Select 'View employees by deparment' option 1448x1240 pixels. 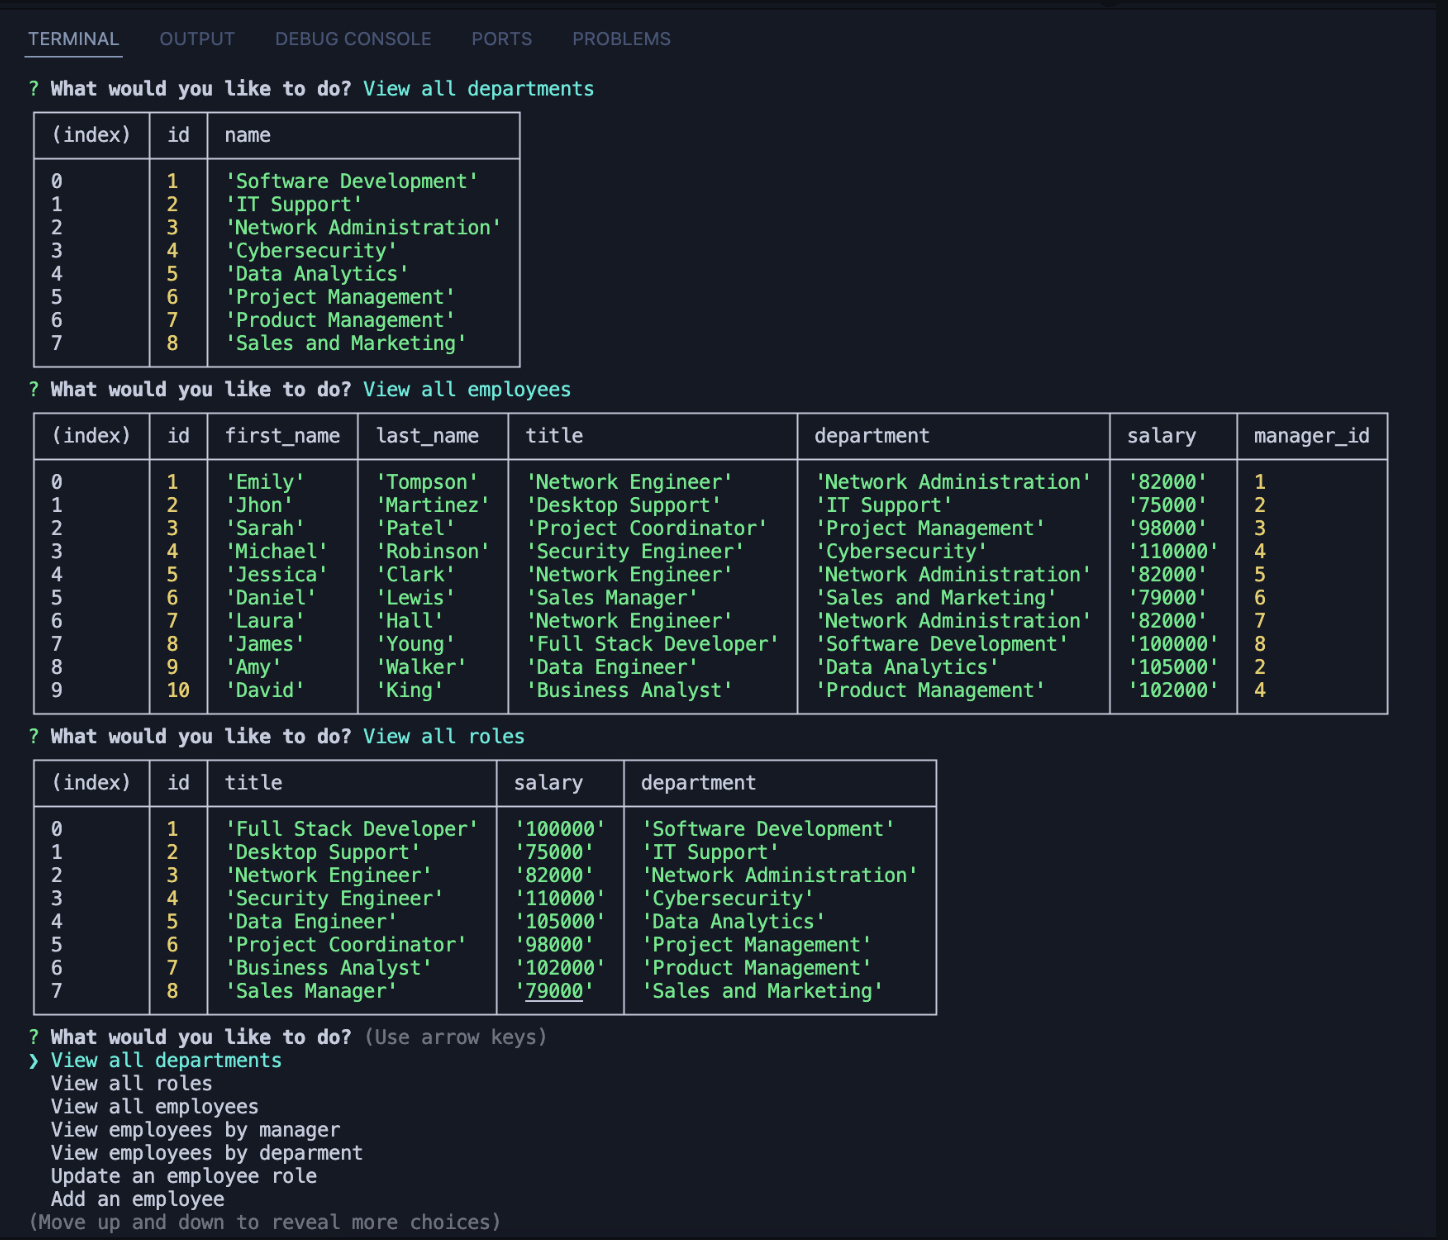point(206,1153)
